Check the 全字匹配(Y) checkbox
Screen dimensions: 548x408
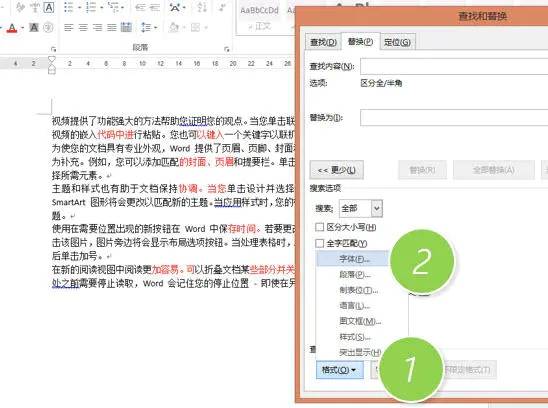319,243
